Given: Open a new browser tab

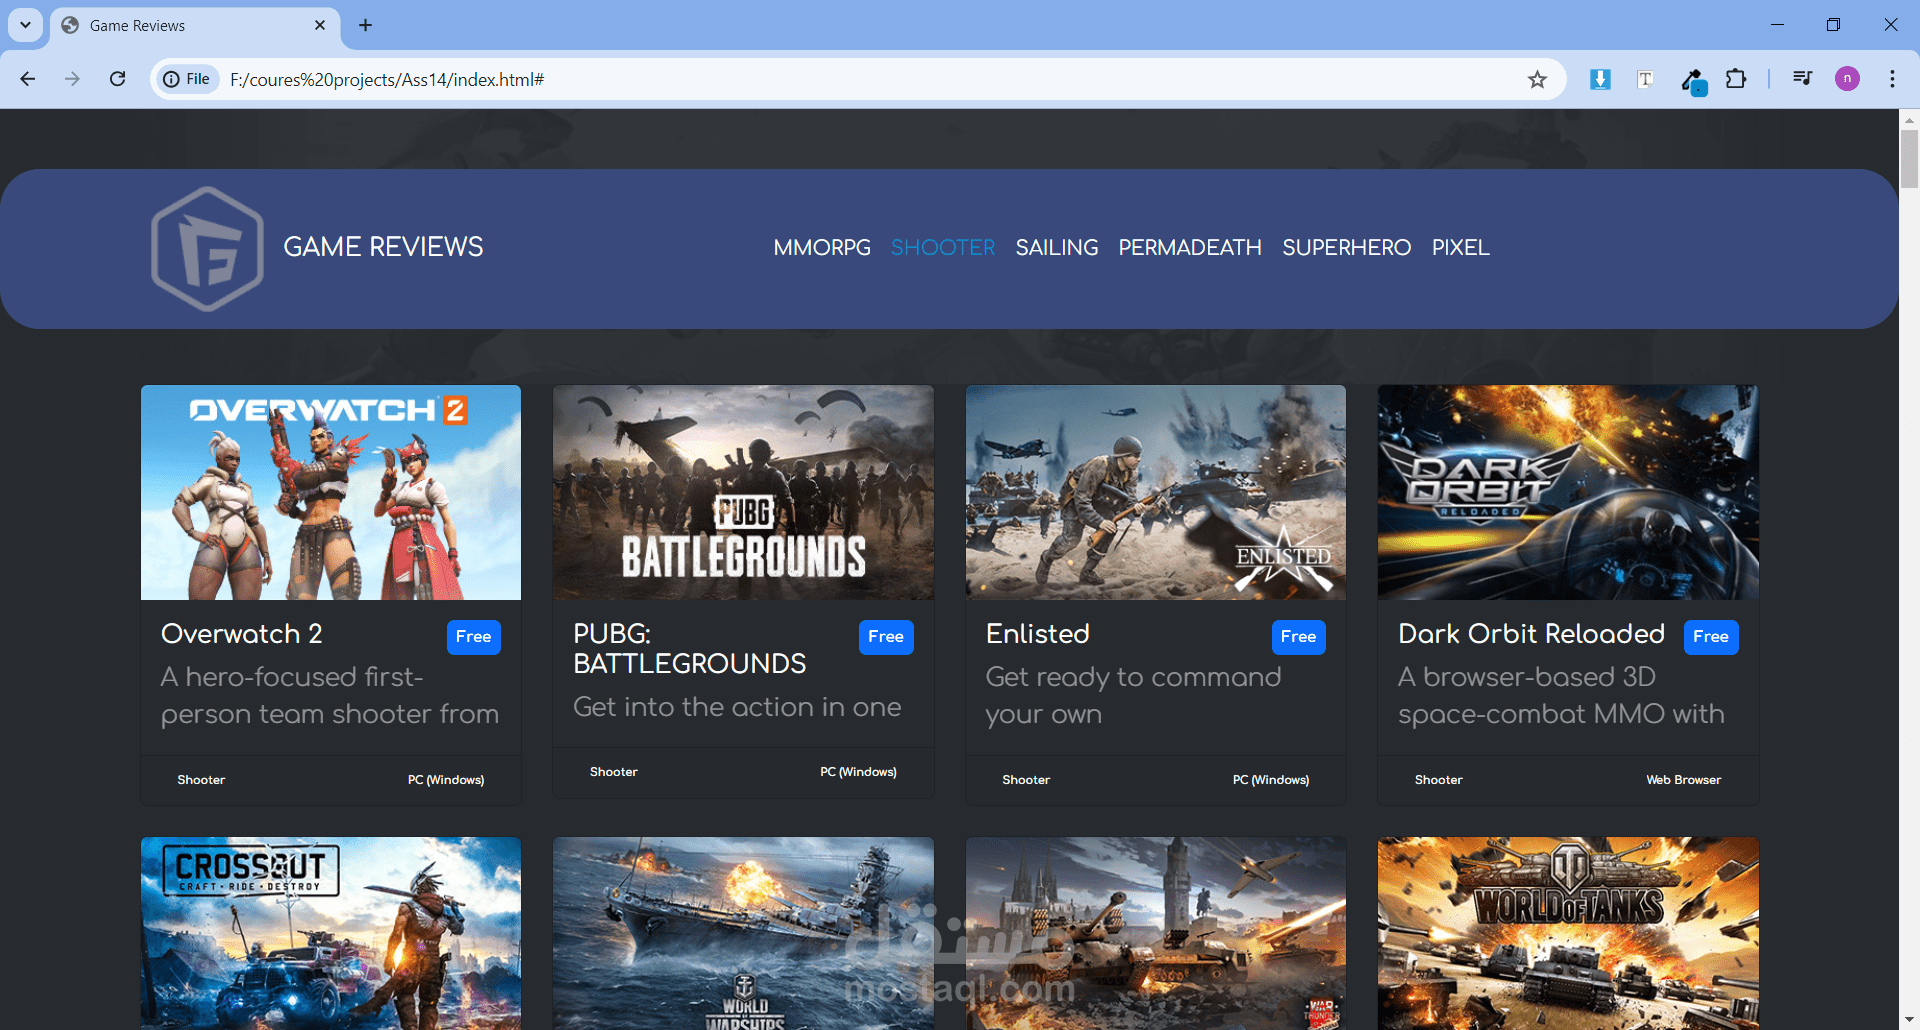Looking at the screenshot, I should tap(365, 25).
